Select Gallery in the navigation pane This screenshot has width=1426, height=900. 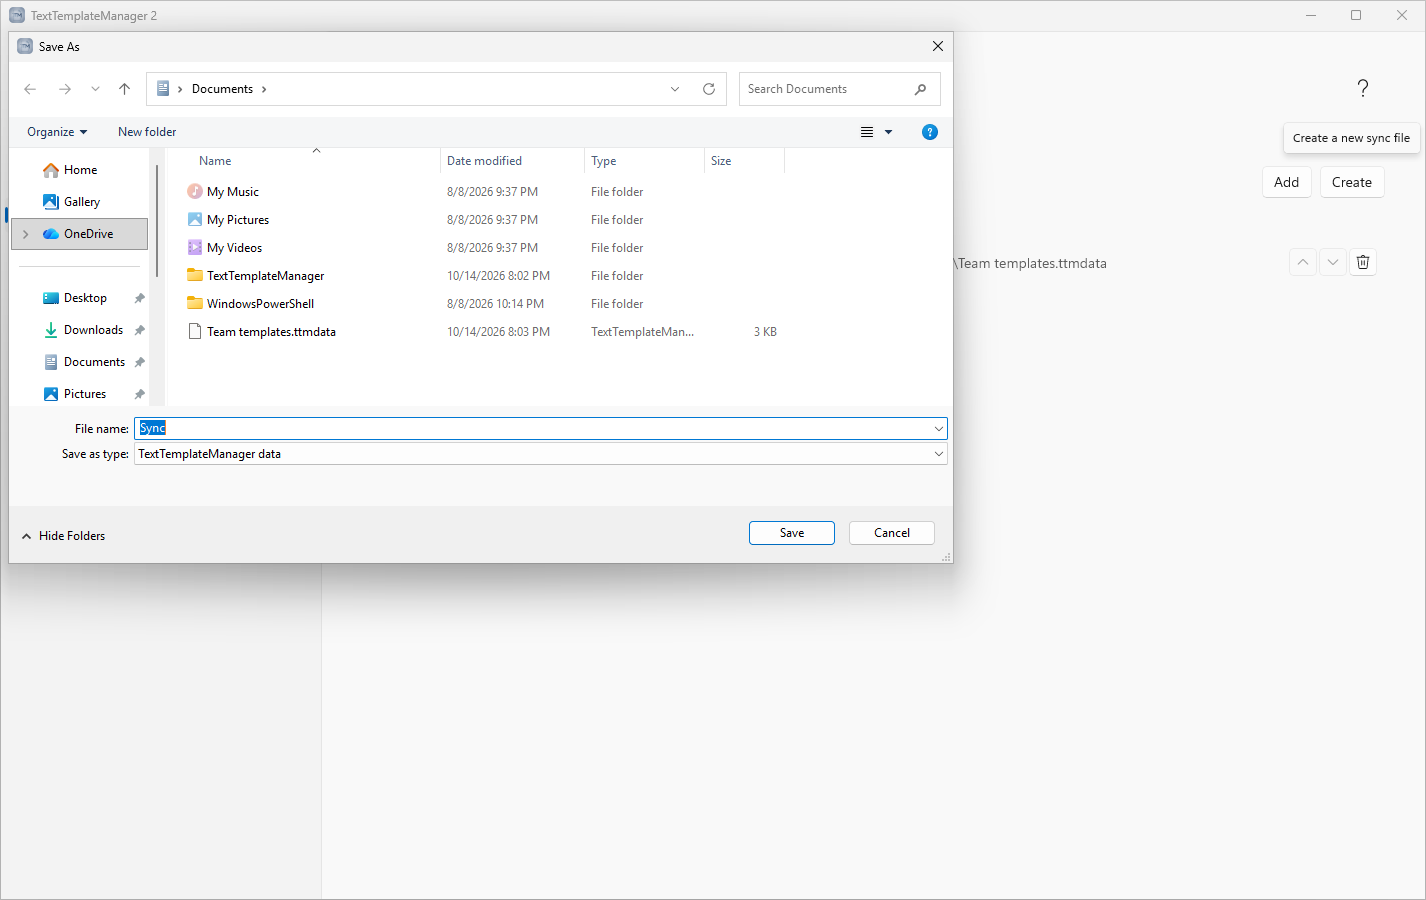(82, 202)
